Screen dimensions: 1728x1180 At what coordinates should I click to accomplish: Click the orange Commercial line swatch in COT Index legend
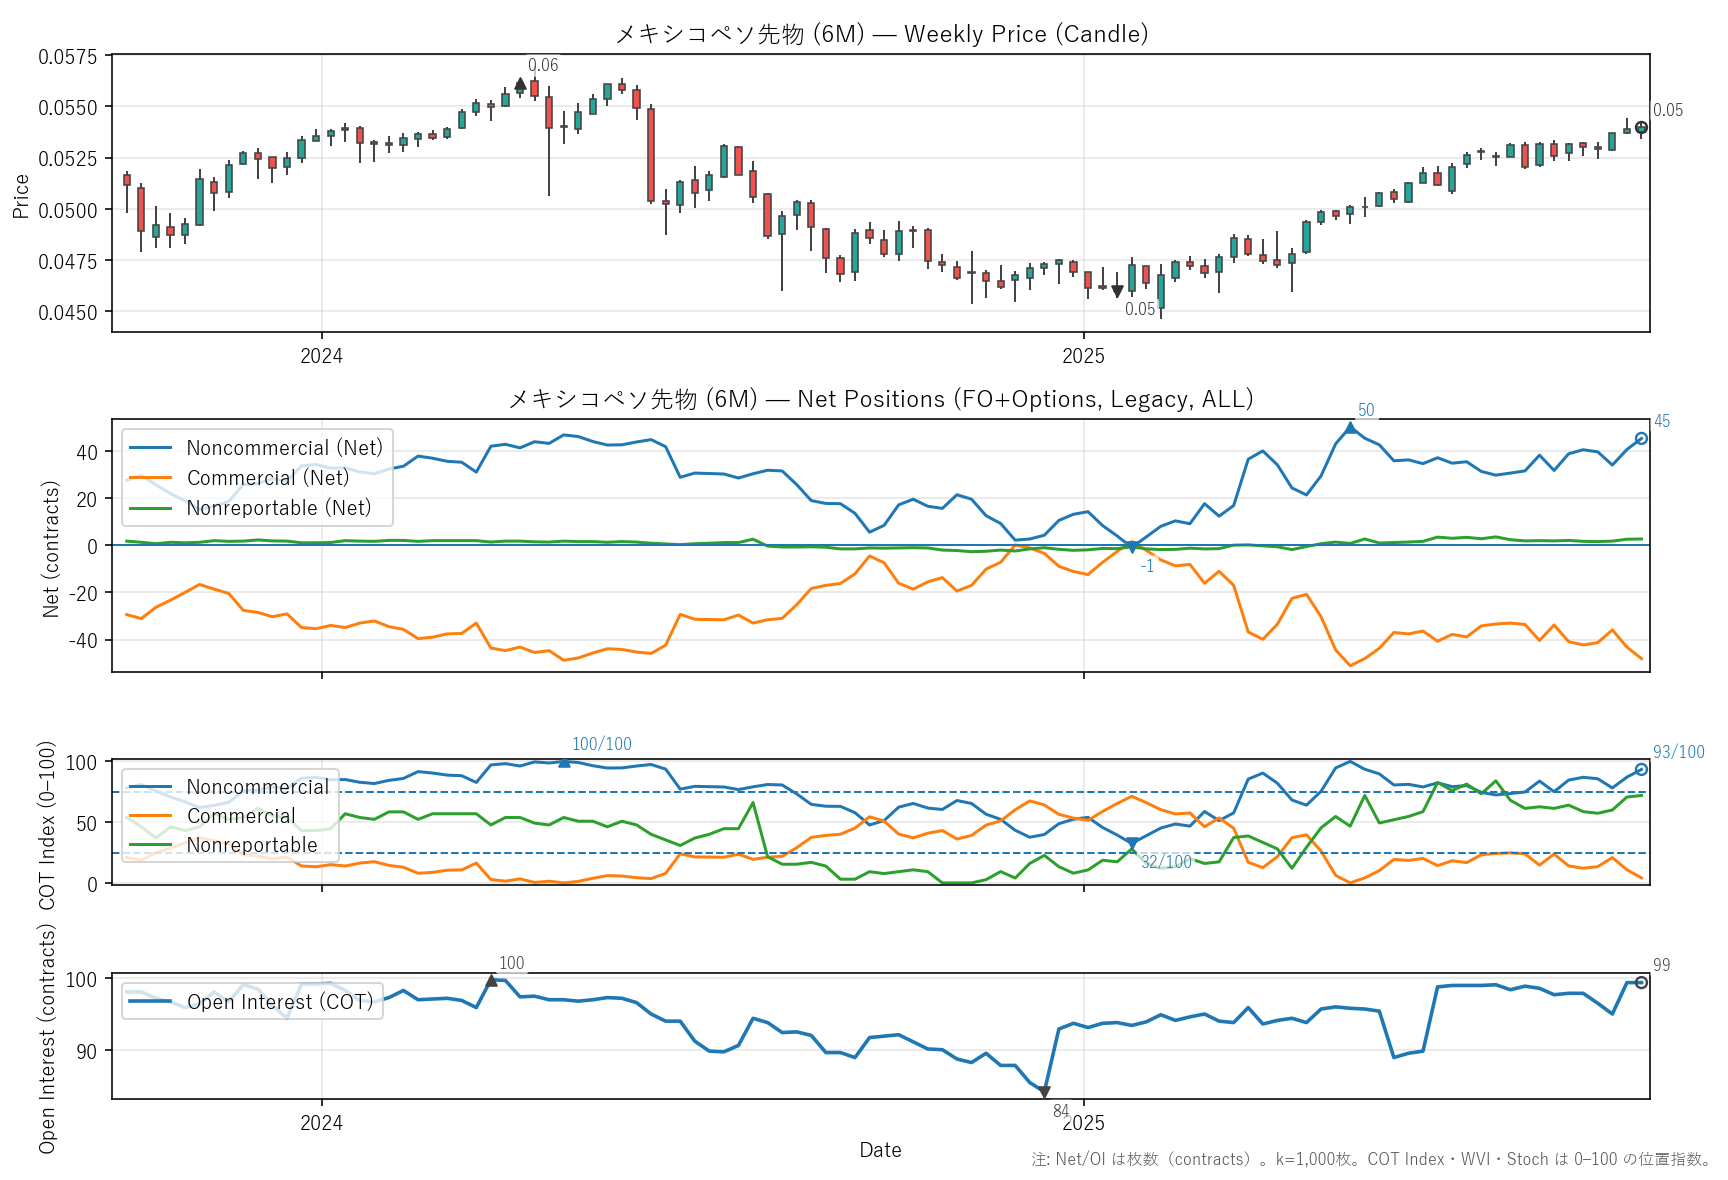(151, 816)
